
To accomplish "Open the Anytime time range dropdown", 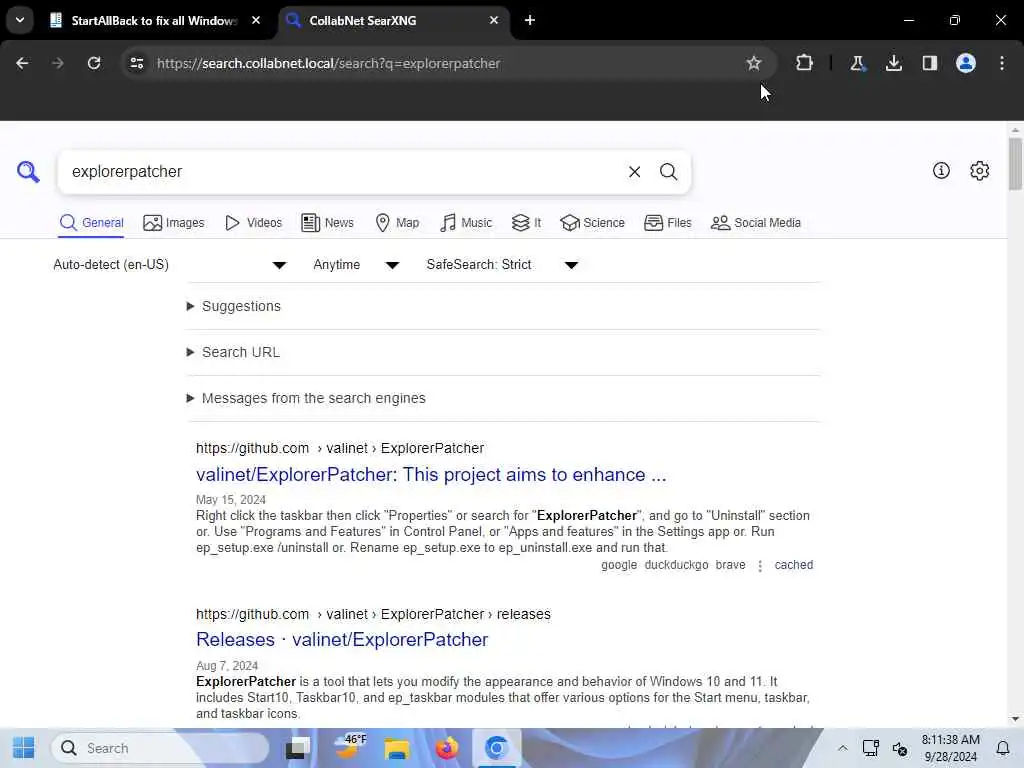I will coord(356,264).
